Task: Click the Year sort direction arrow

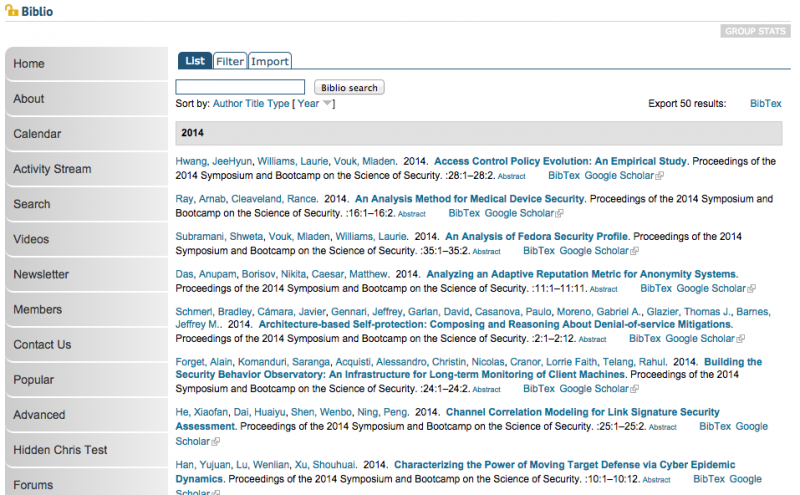Action: (x=327, y=104)
